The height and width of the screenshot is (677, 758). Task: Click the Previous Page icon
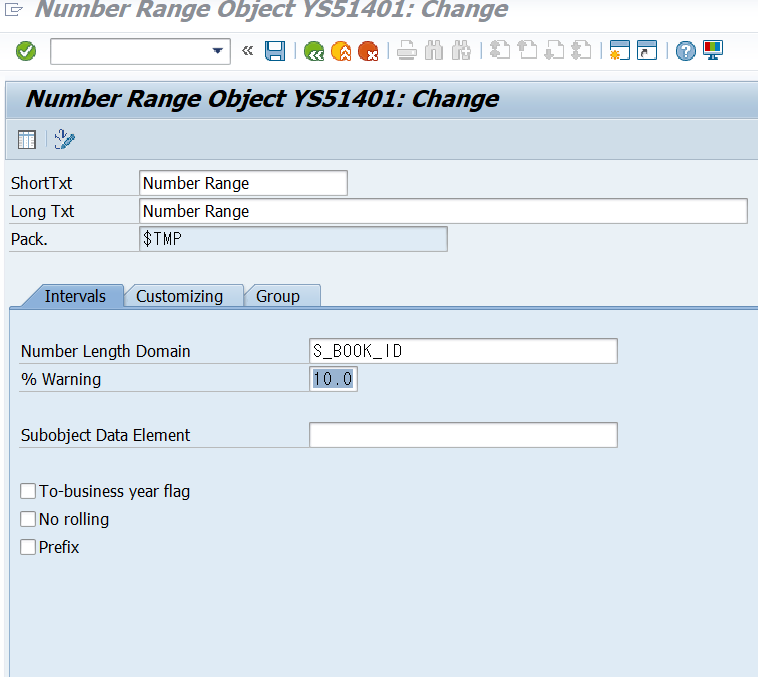coord(527,50)
